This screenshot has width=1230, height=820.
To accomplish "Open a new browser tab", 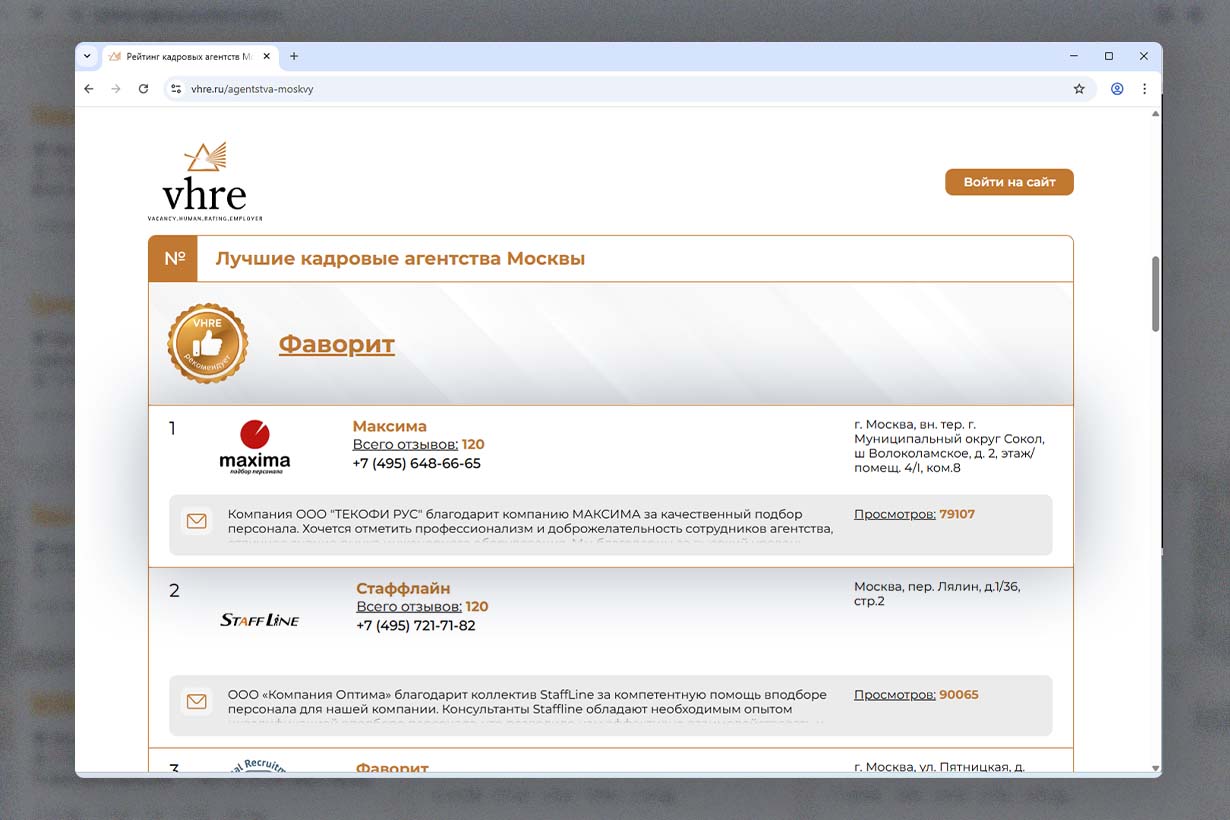I will [294, 57].
